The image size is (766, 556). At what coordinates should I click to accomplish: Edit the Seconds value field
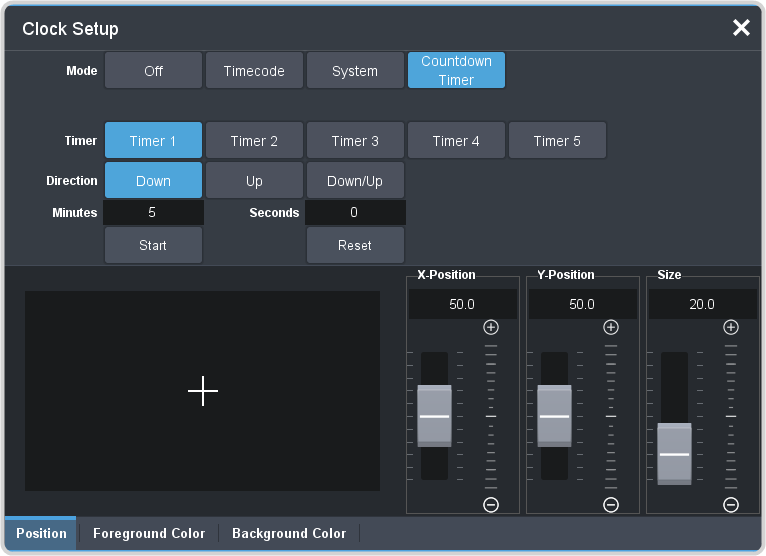[x=355, y=212]
